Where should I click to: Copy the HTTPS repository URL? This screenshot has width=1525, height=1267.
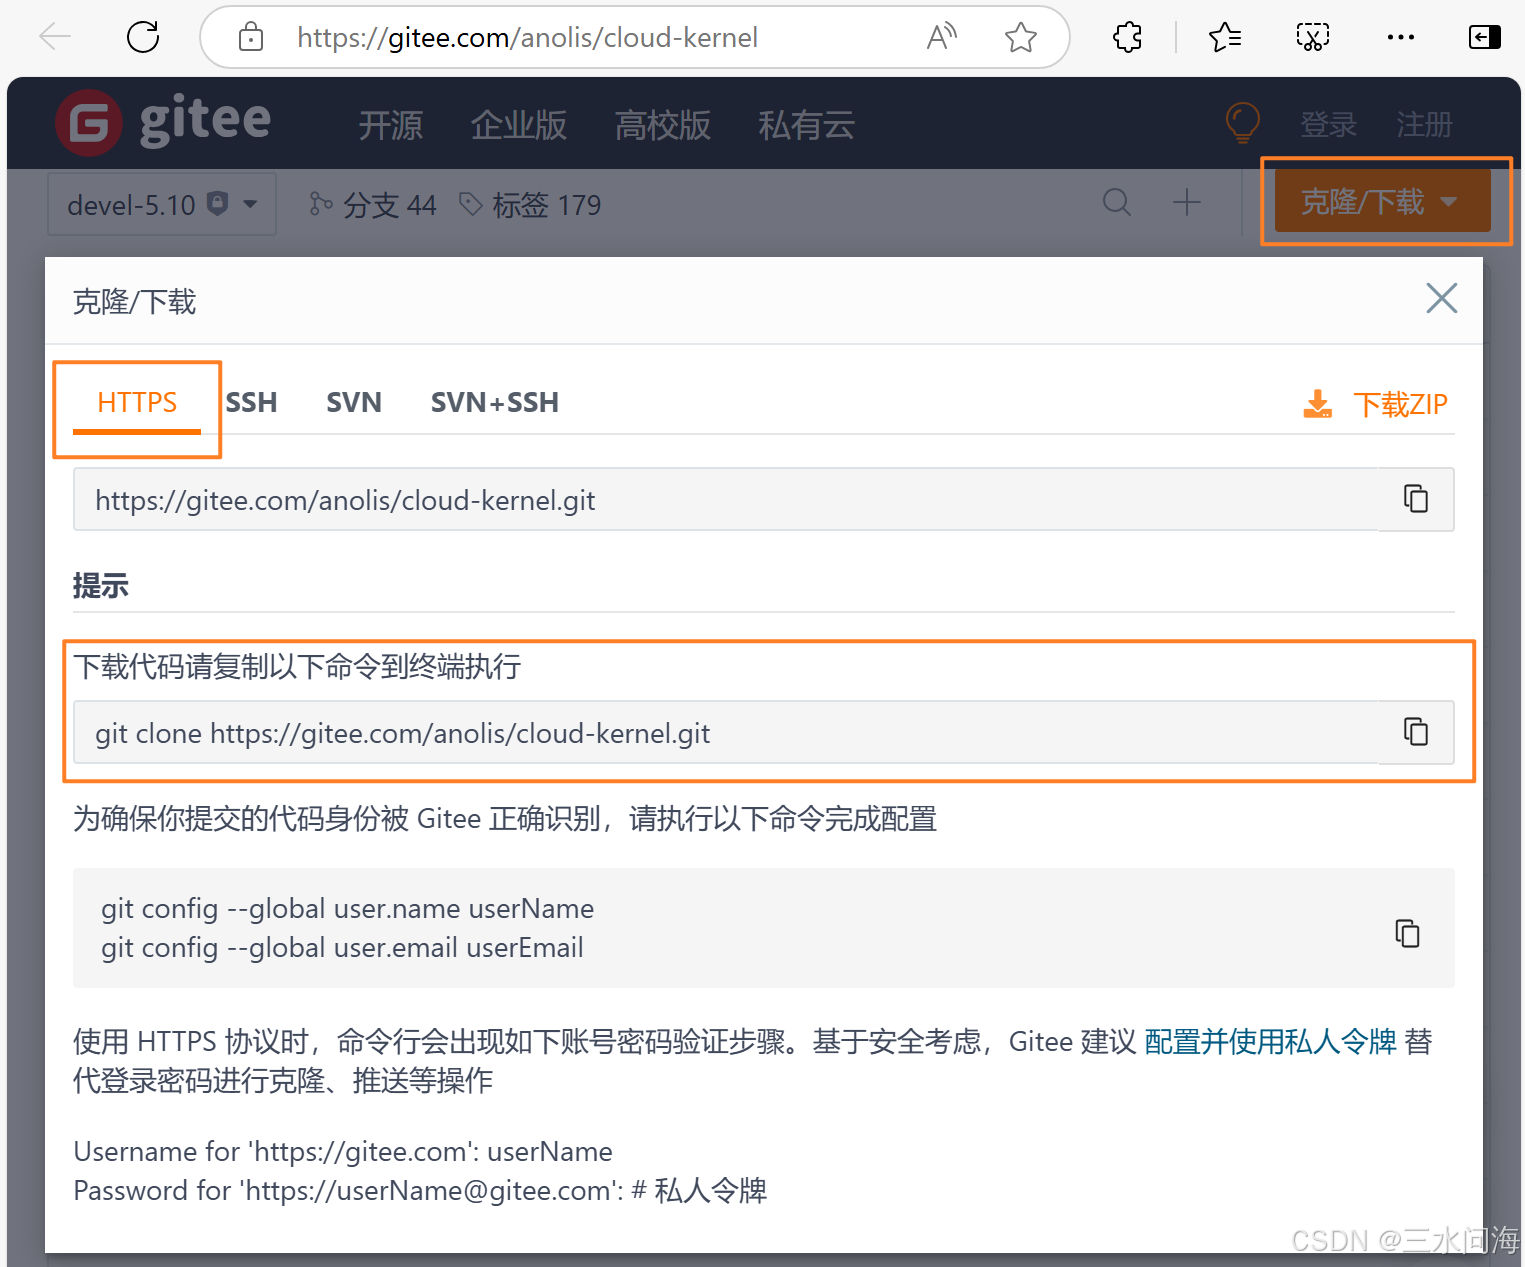pos(1415,498)
